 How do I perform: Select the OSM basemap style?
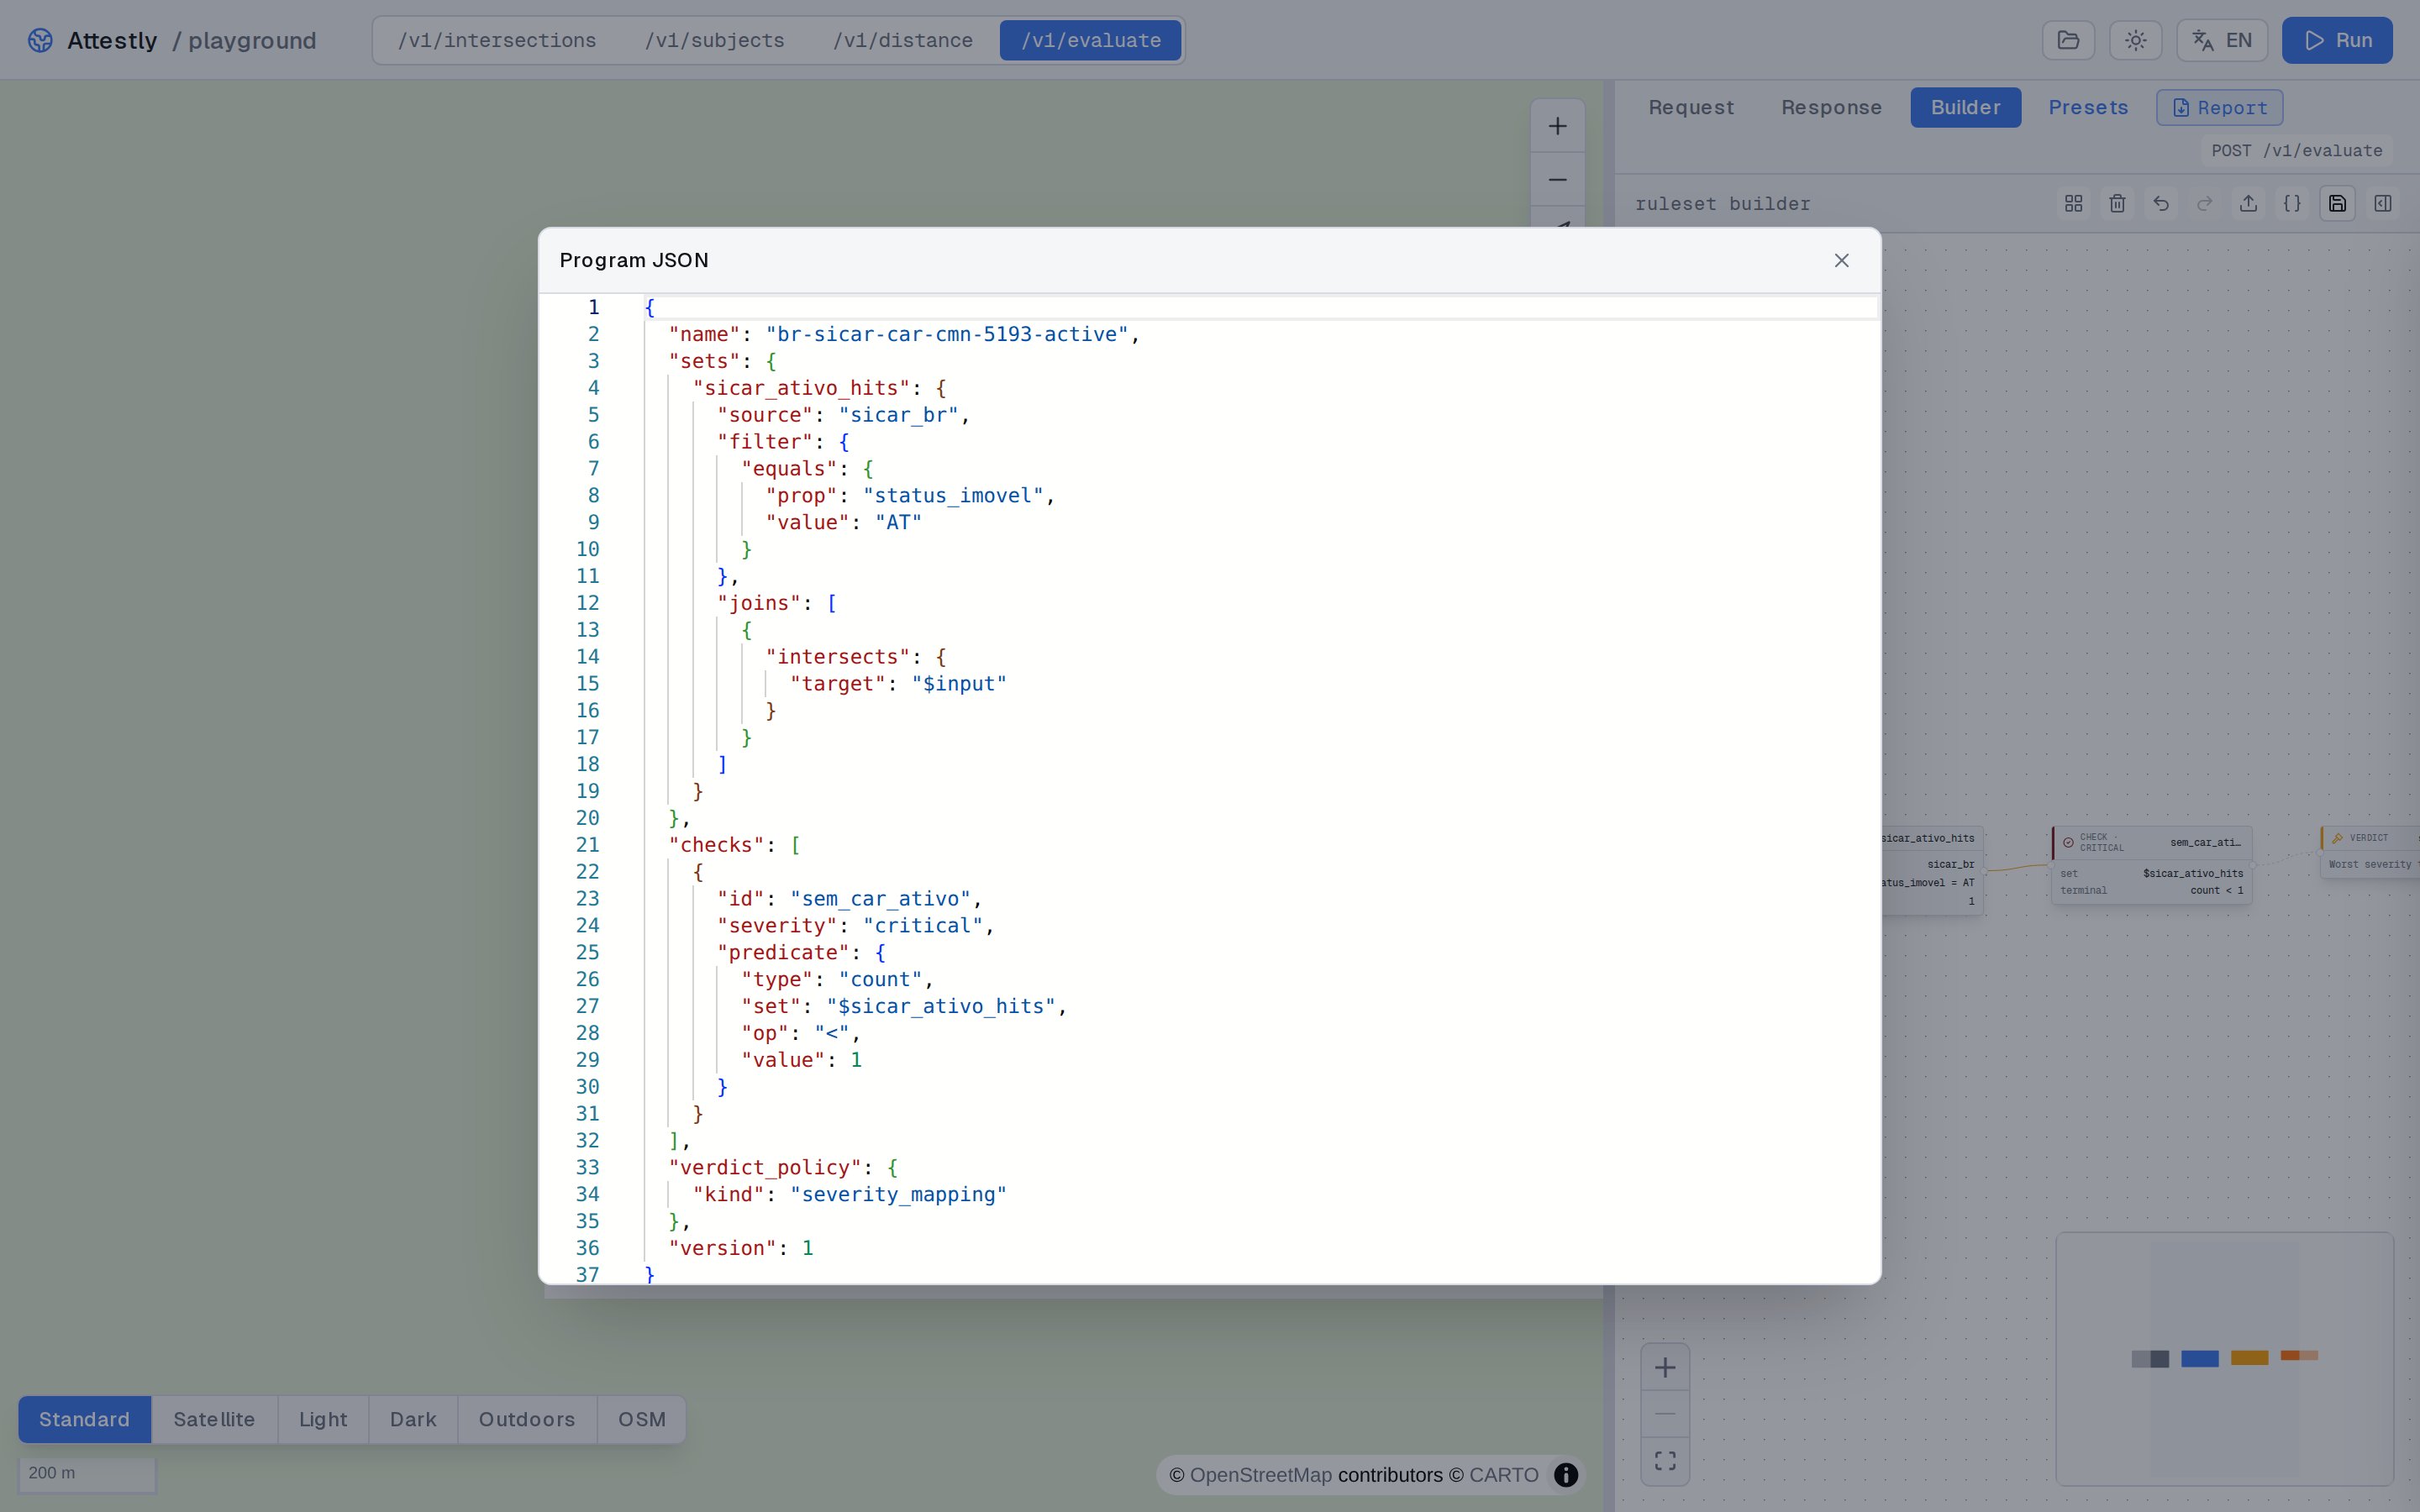pyautogui.click(x=642, y=1419)
